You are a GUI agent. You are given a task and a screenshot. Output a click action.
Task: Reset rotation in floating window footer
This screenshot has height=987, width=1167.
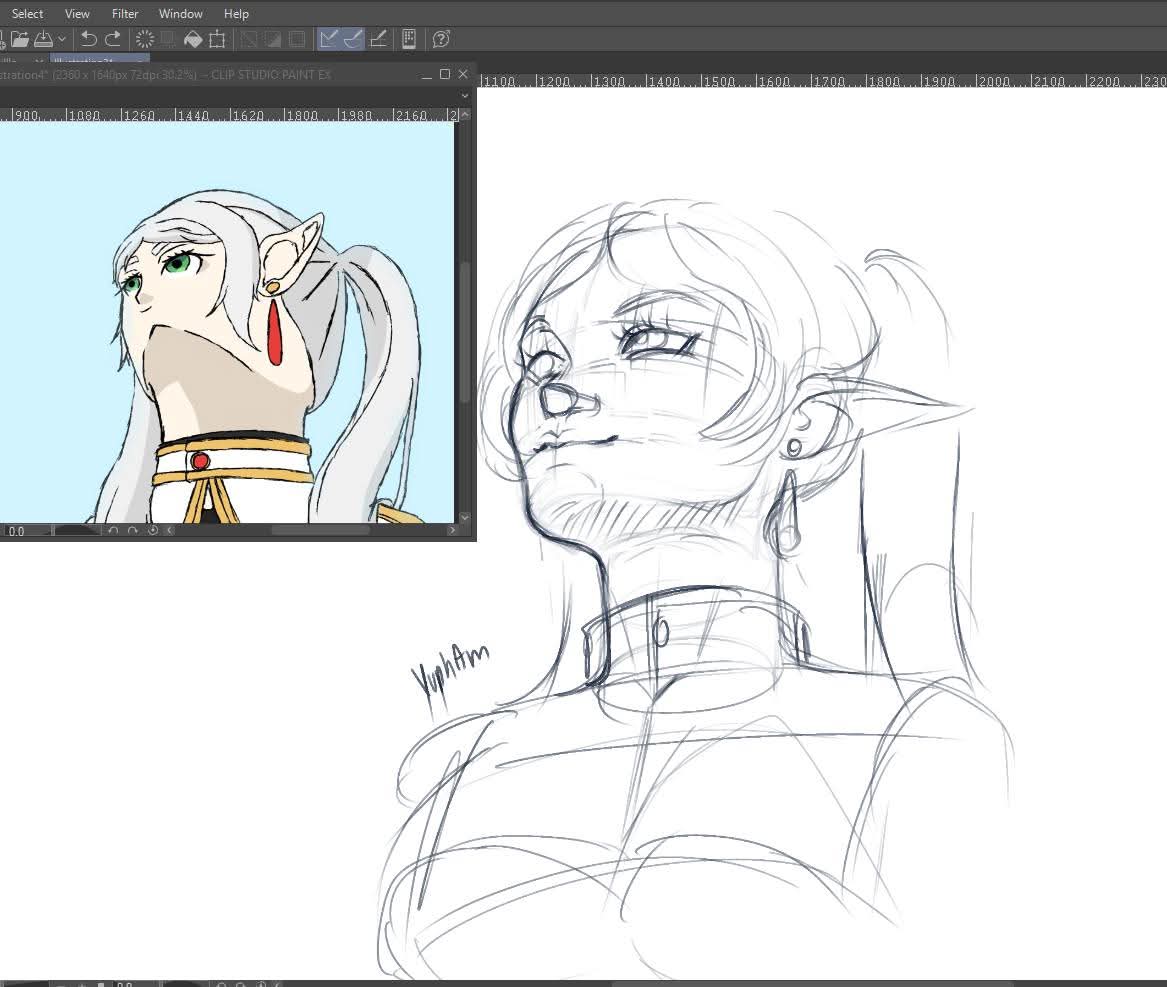click(x=153, y=531)
